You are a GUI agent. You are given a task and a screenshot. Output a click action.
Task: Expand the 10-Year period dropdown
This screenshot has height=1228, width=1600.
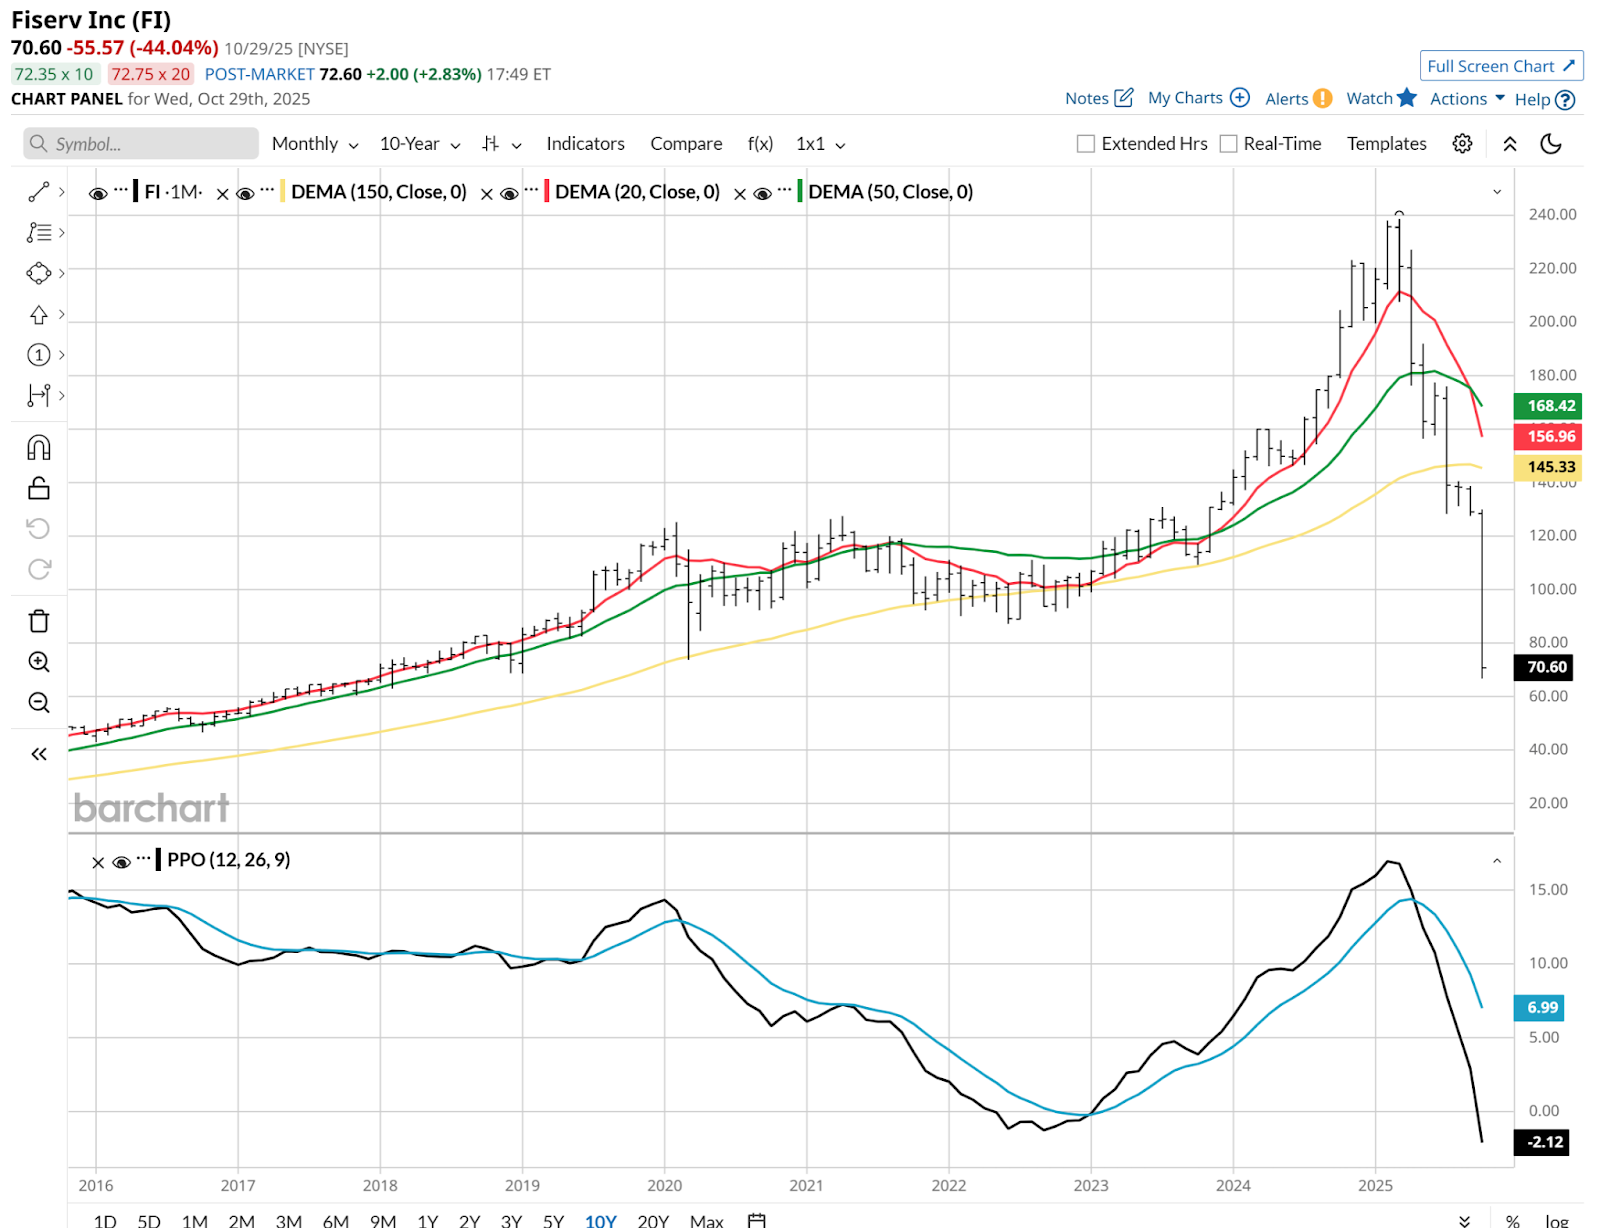point(420,144)
